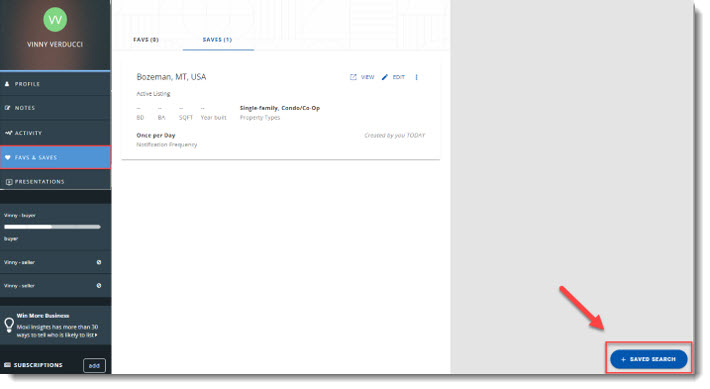Toggle the first Vinny seller status icon
The width and height of the screenshot is (710, 389).
pyautogui.click(x=99, y=262)
